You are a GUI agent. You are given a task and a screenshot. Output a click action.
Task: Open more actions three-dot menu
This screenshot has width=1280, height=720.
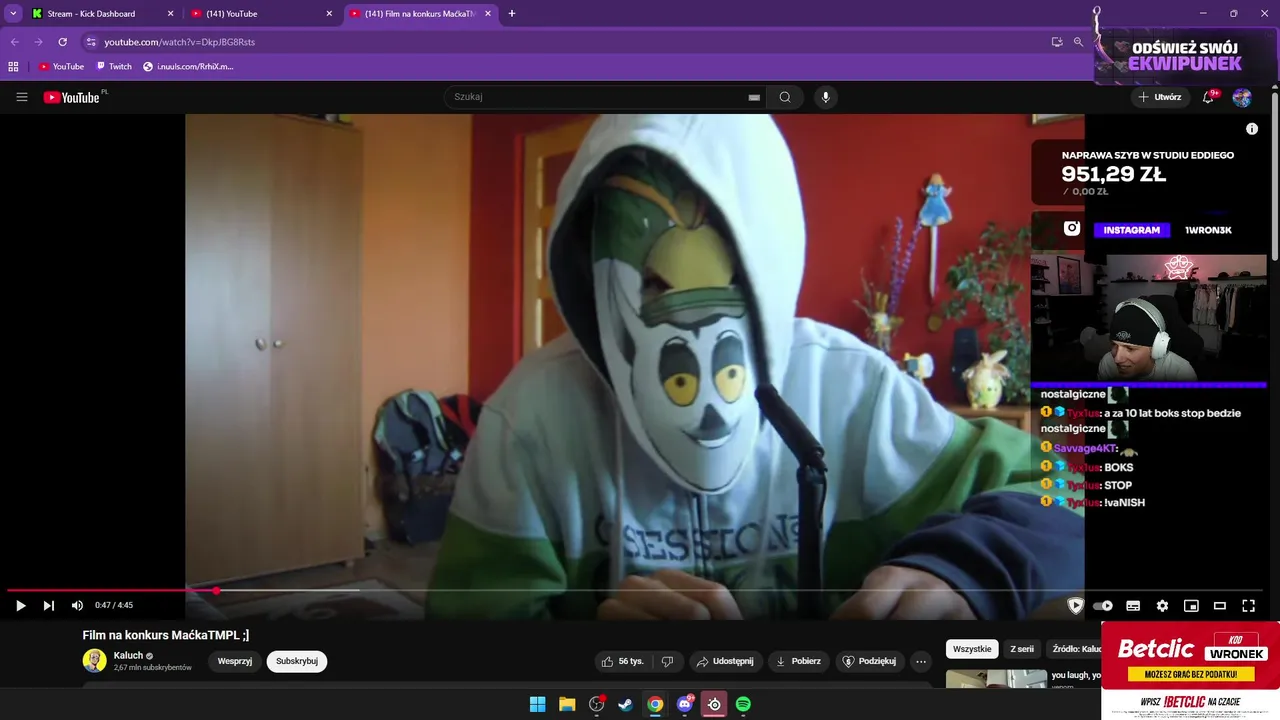coord(921,661)
